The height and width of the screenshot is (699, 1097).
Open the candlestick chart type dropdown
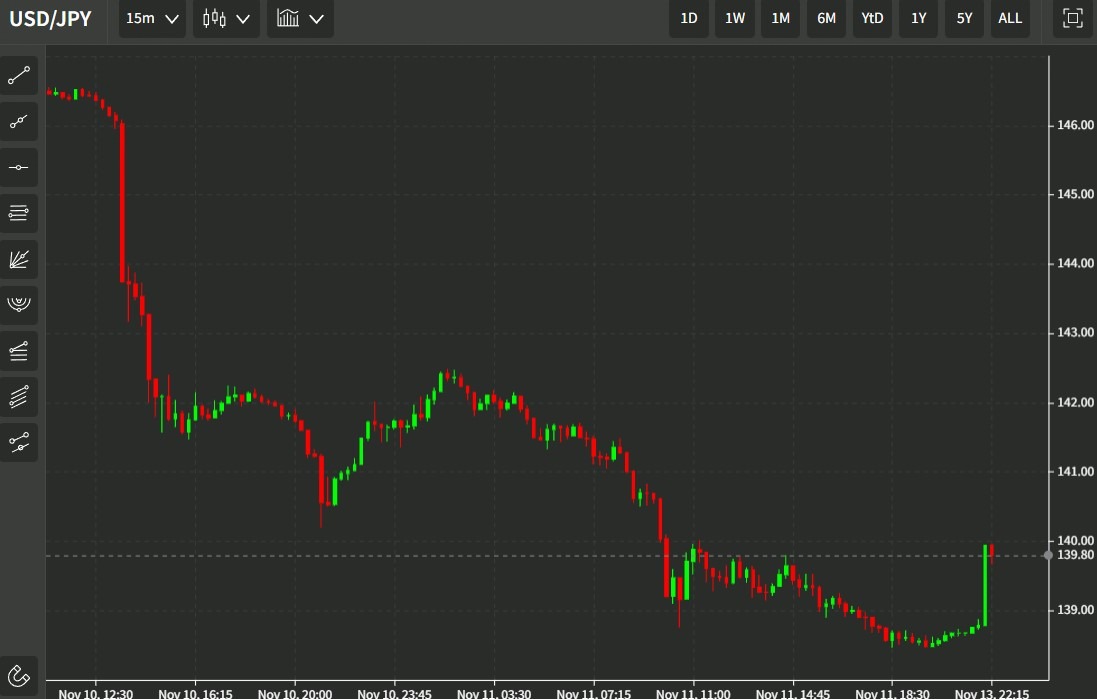(226, 18)
